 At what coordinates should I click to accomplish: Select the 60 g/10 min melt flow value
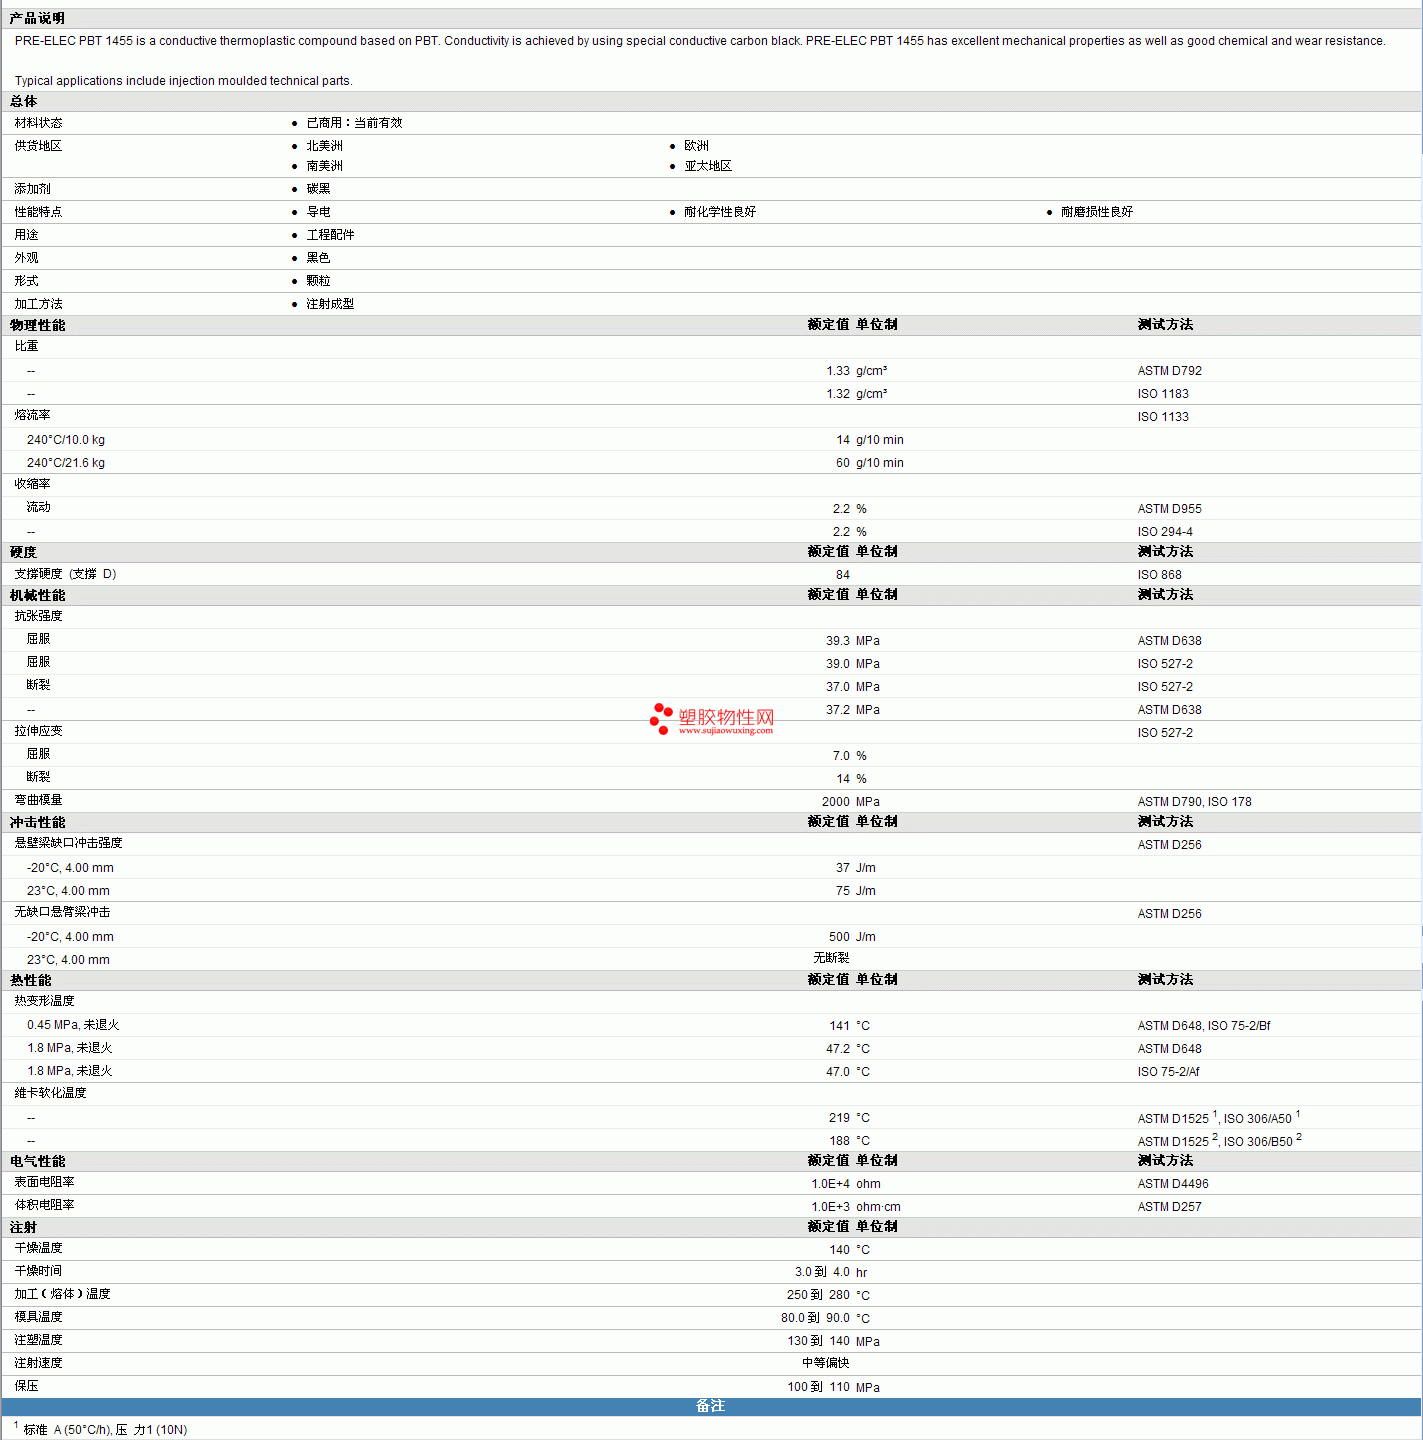coord(870,463)
